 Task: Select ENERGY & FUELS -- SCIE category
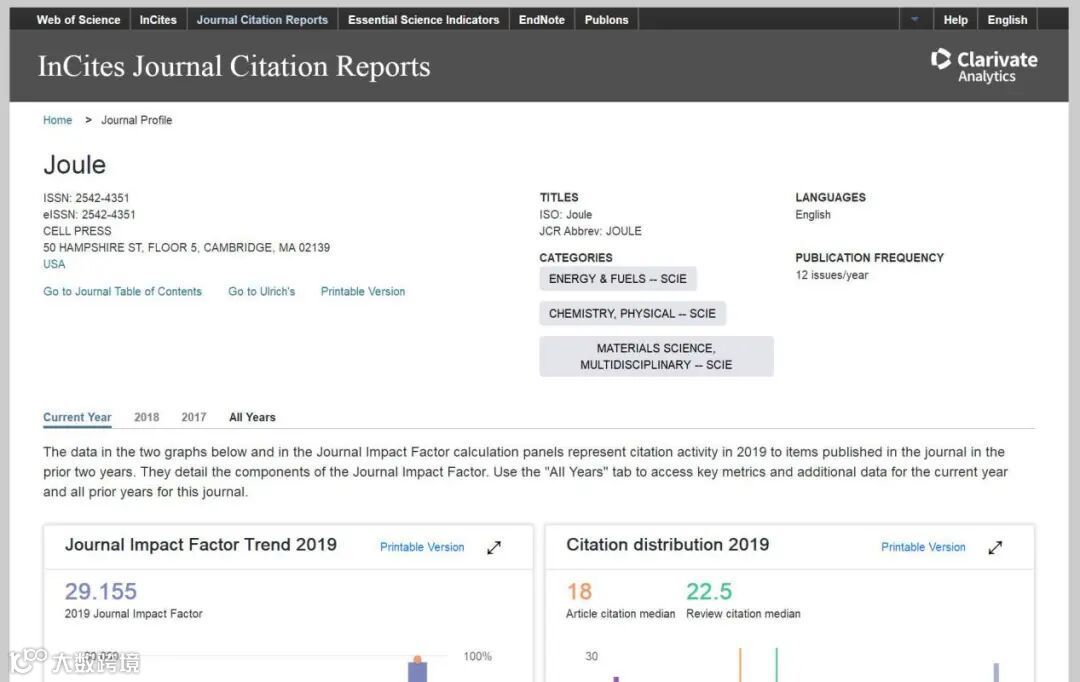pos(618,279)
